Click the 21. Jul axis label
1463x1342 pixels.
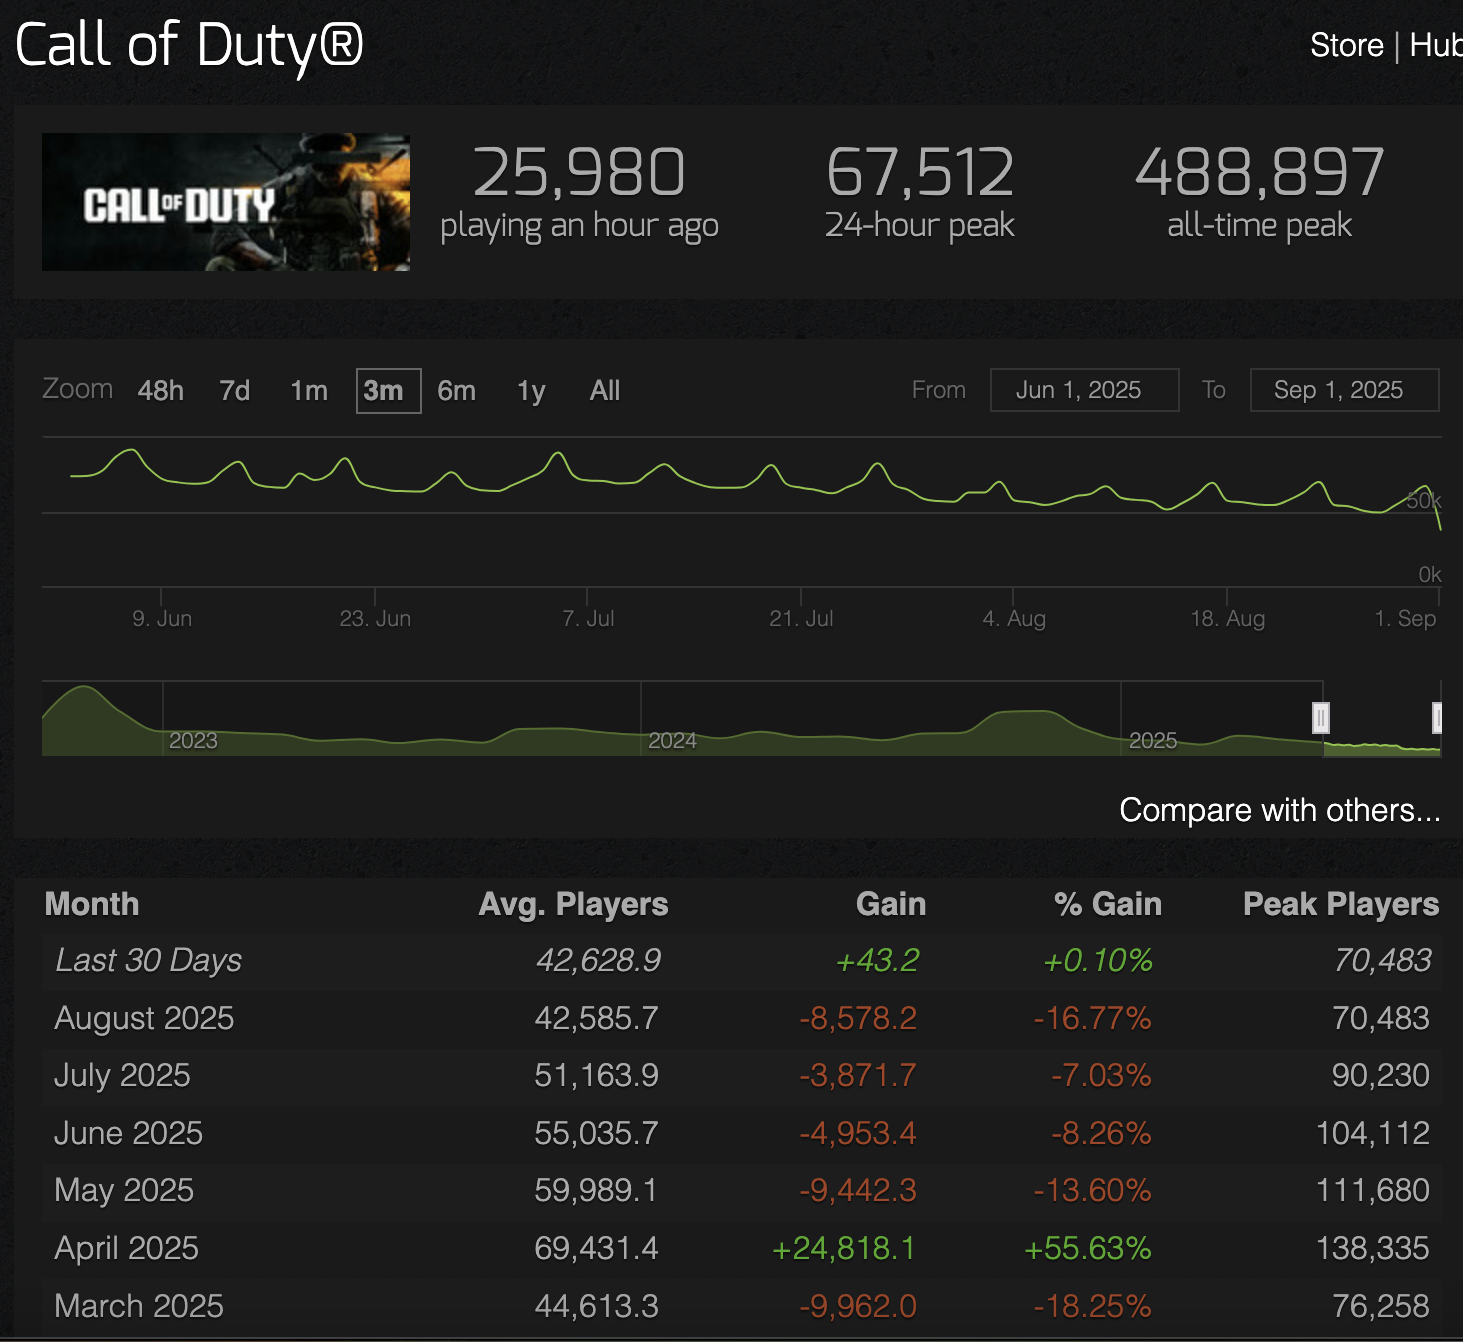click(801, 618)
